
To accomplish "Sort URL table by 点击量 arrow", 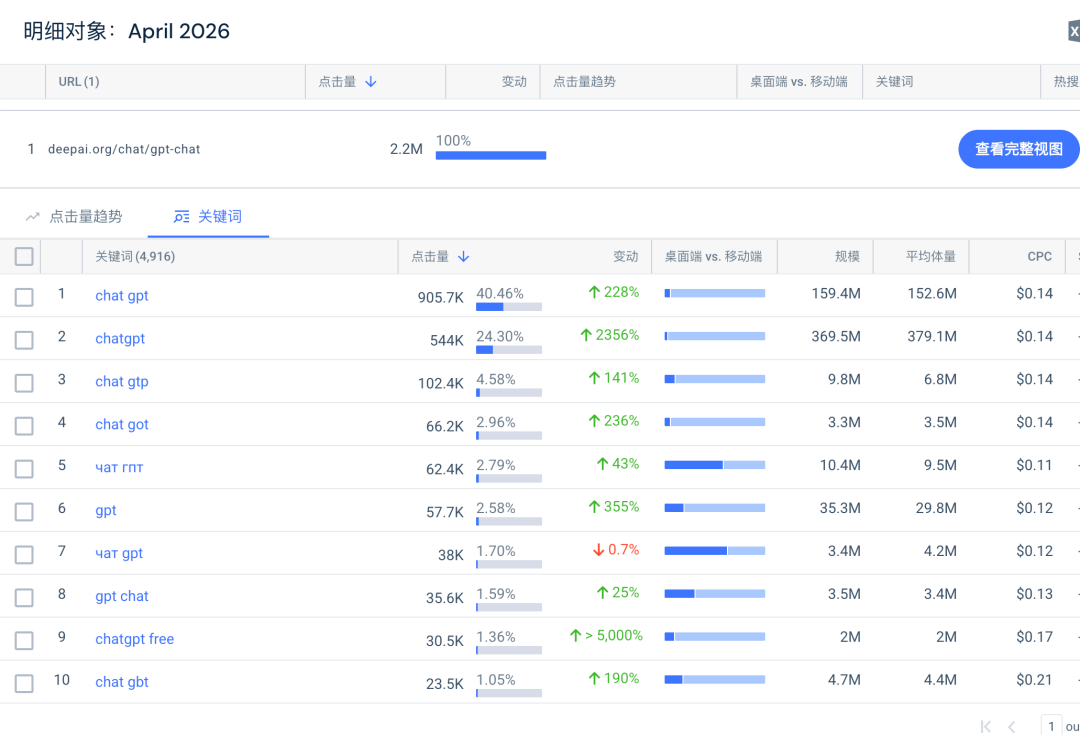I will point(371,82).
